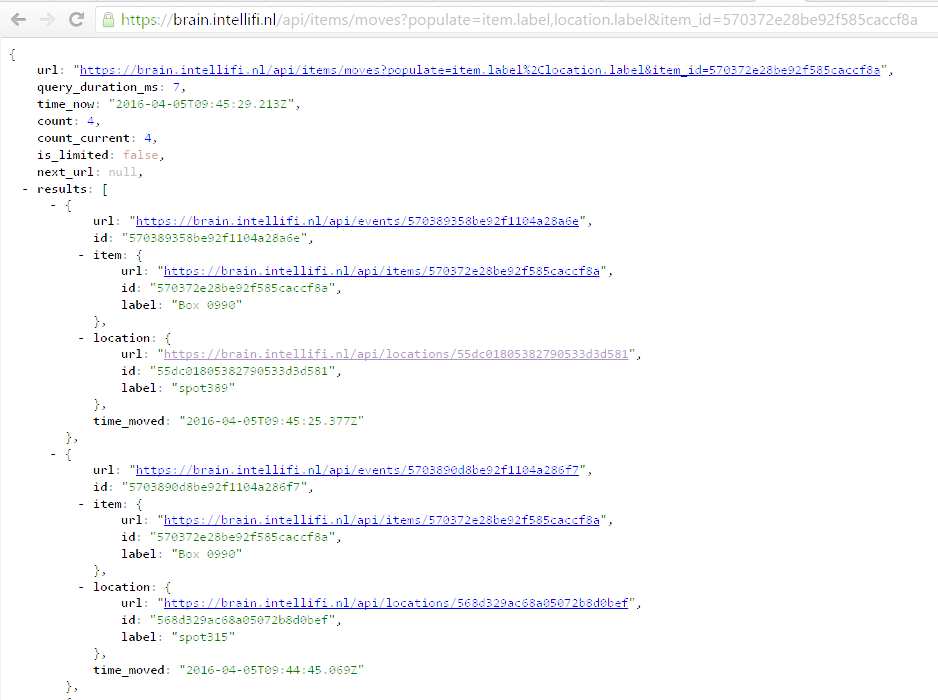The image size is (938, 700).
Task: Open items link in first result
Action: click(382, 271)
